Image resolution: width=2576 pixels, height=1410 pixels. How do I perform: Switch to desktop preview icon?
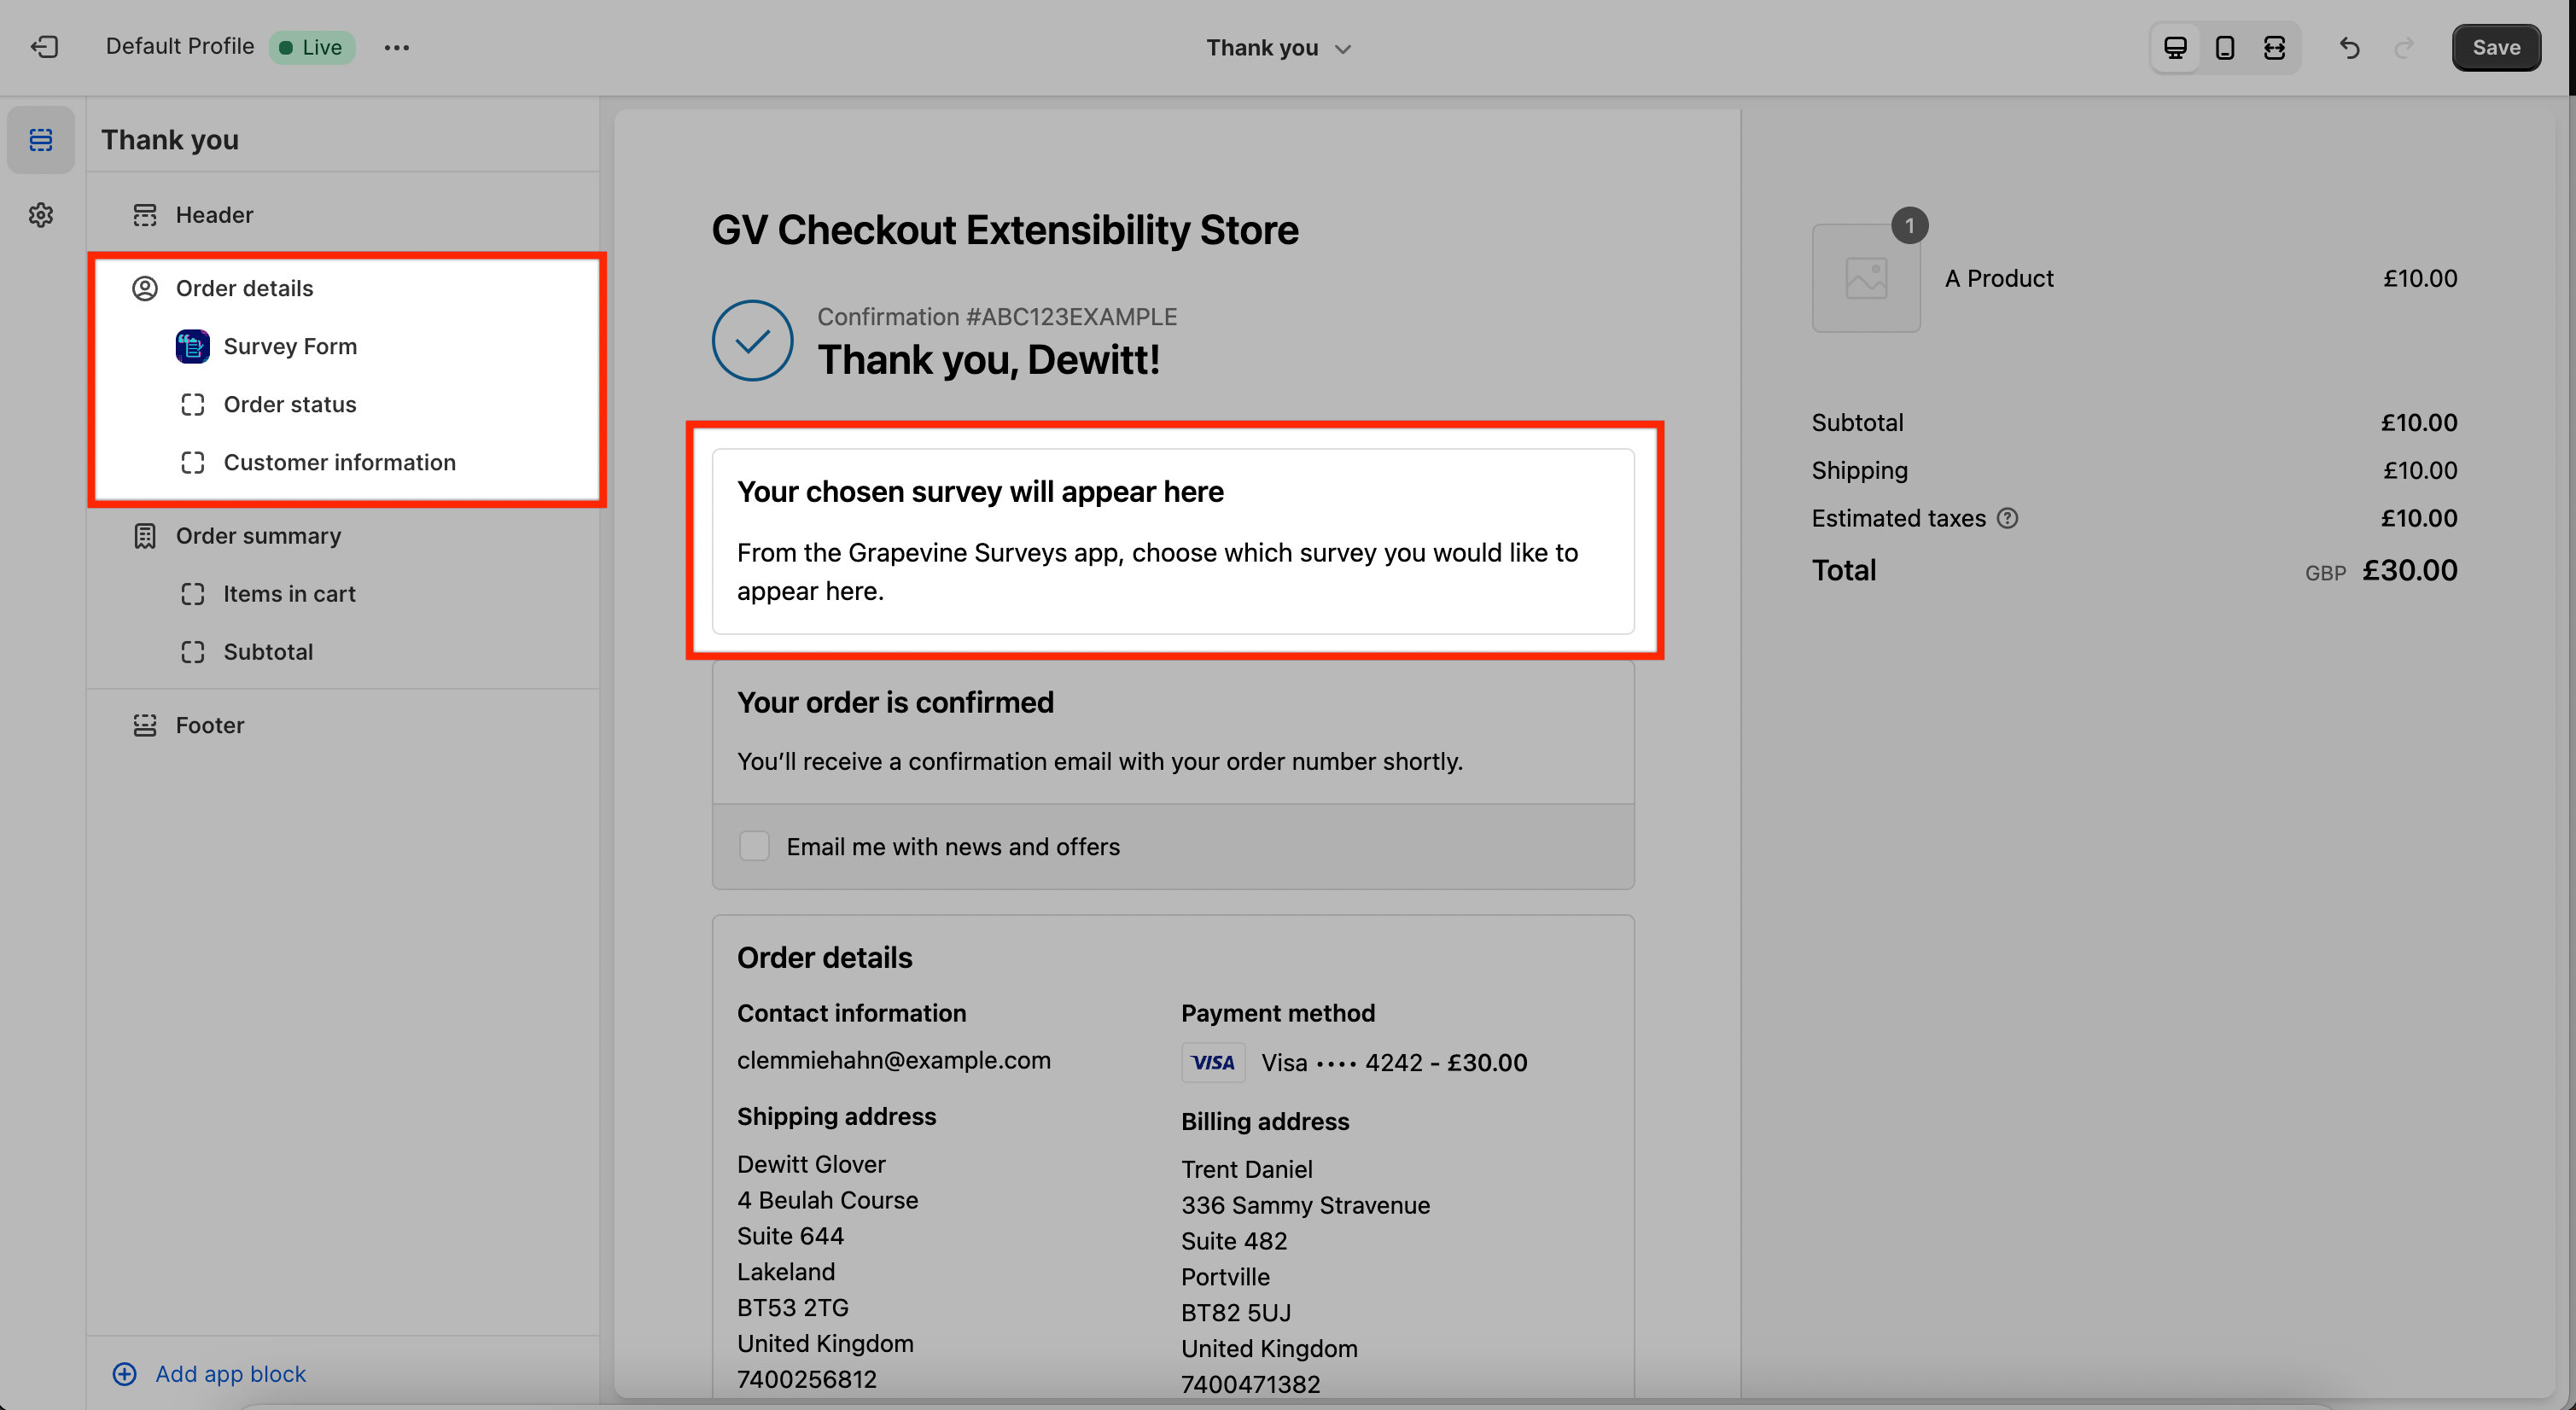coord(2175,47)
